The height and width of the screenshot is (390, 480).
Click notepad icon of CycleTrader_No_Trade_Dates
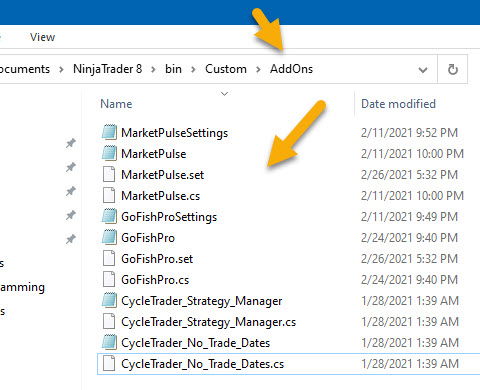tap(109, 342)
